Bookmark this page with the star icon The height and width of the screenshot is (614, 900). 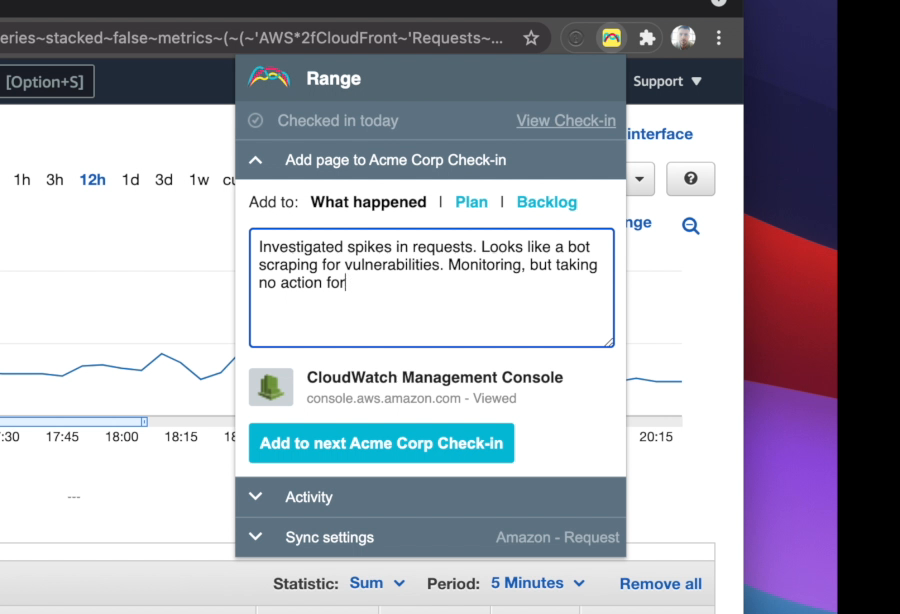point(531,38)
